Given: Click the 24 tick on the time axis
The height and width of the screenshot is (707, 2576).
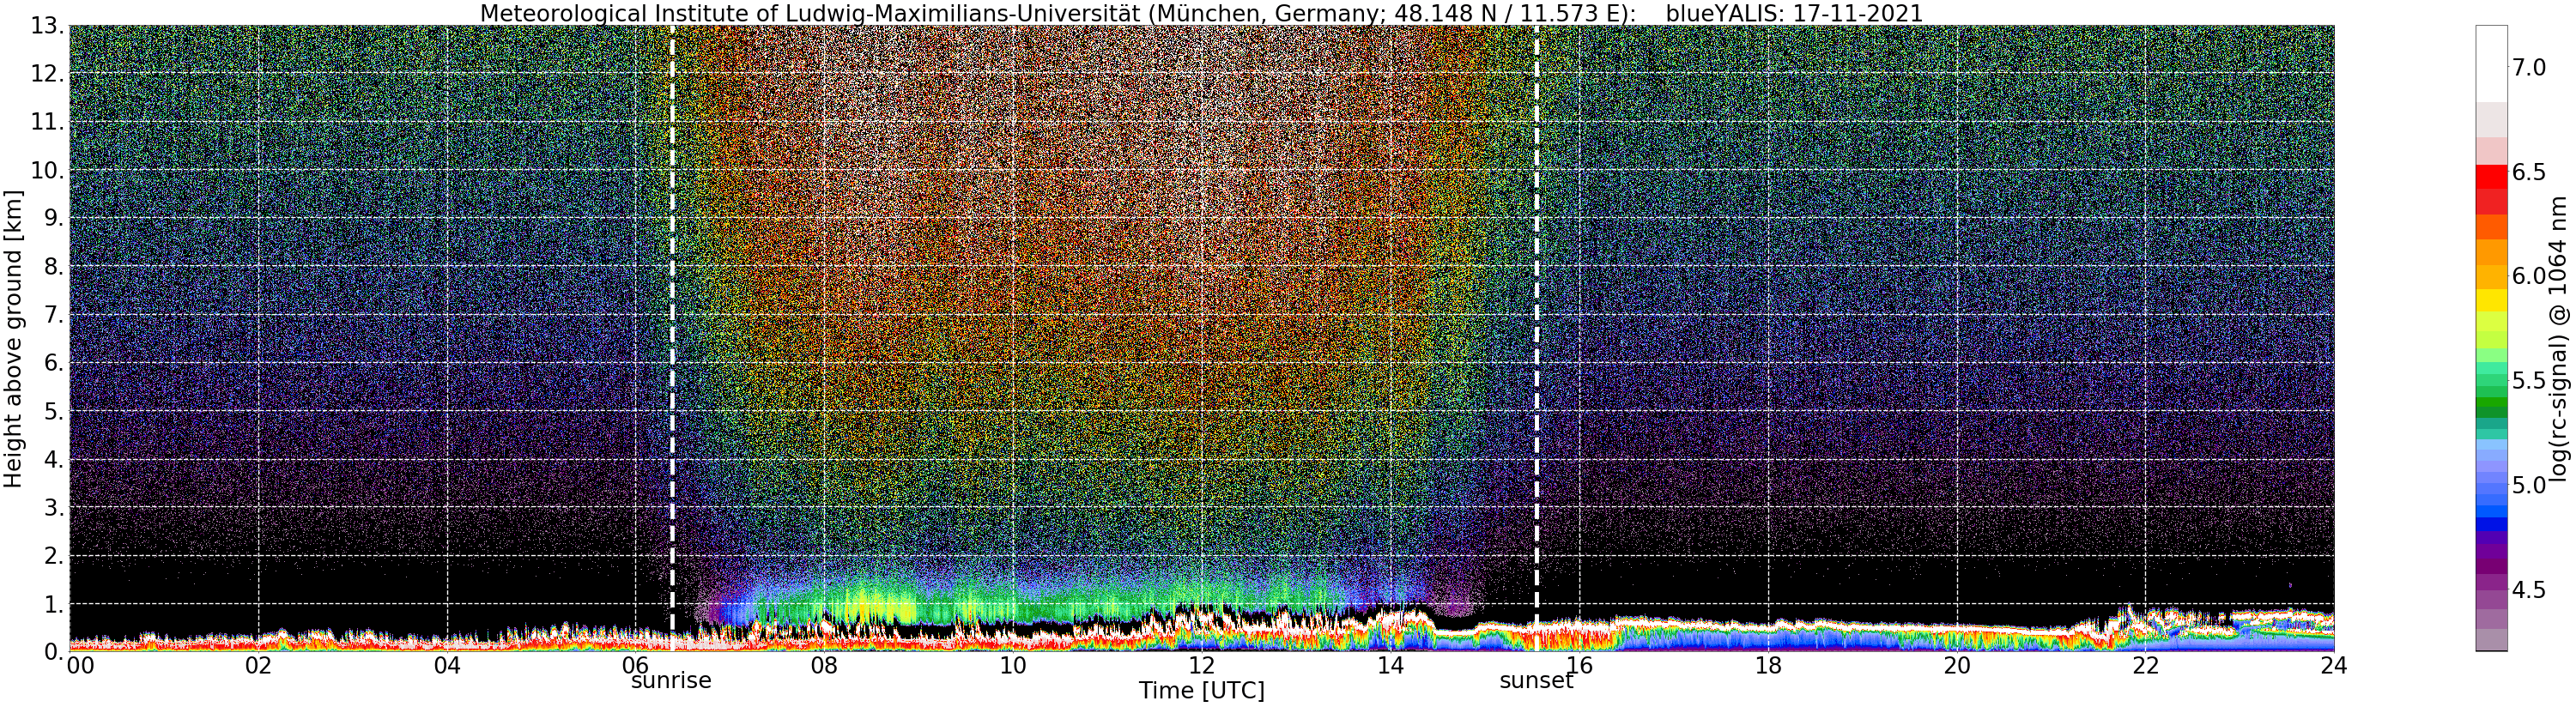Looking at the screenshot, I should tap(2334, 665).
